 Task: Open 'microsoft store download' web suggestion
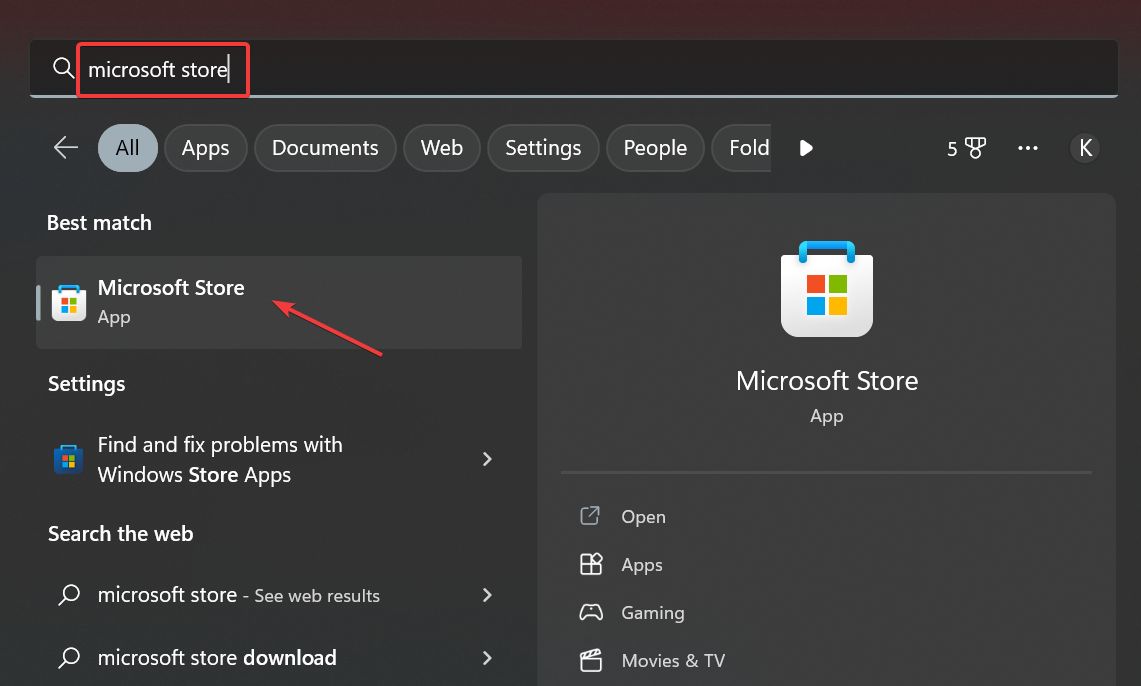279,658
